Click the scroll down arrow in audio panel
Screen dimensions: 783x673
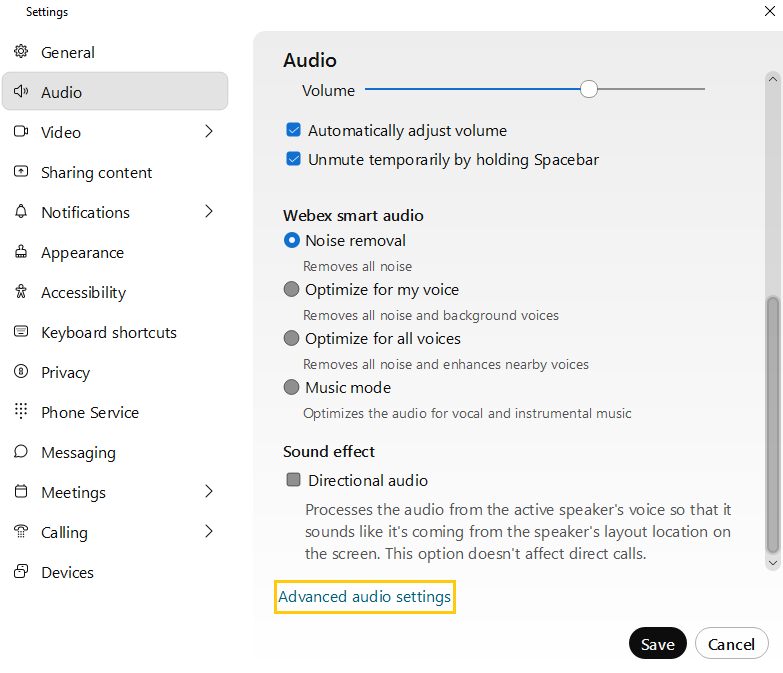pyautogui.click(x=772, y=563)
